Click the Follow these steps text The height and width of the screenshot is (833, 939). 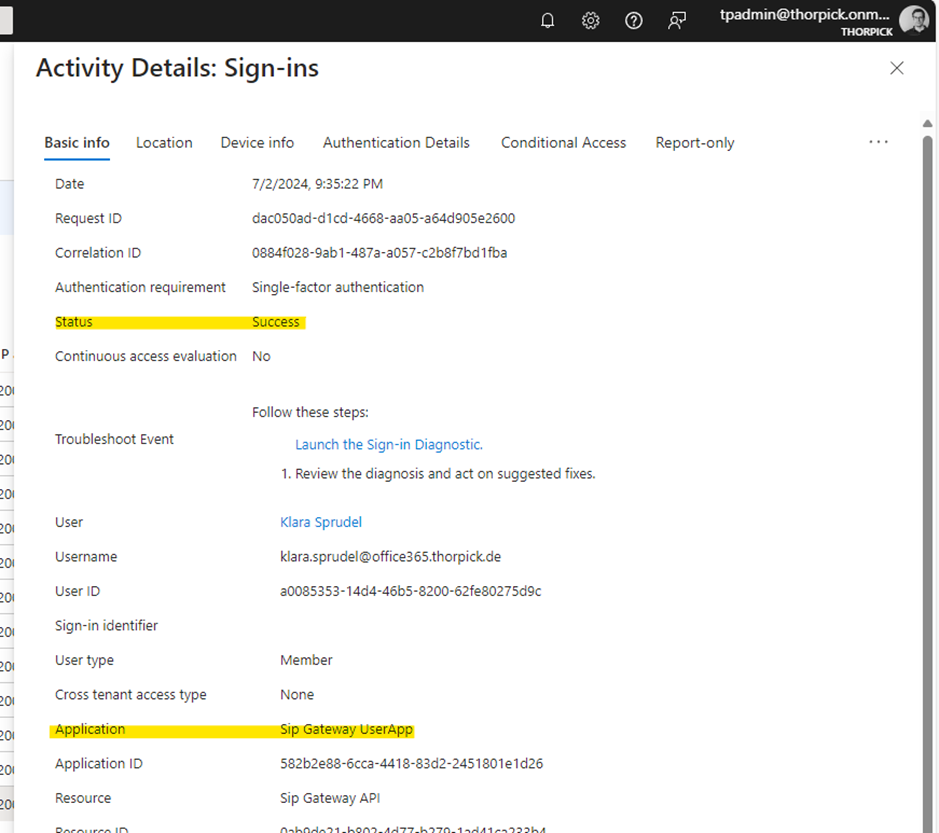[x=310, y=412]
